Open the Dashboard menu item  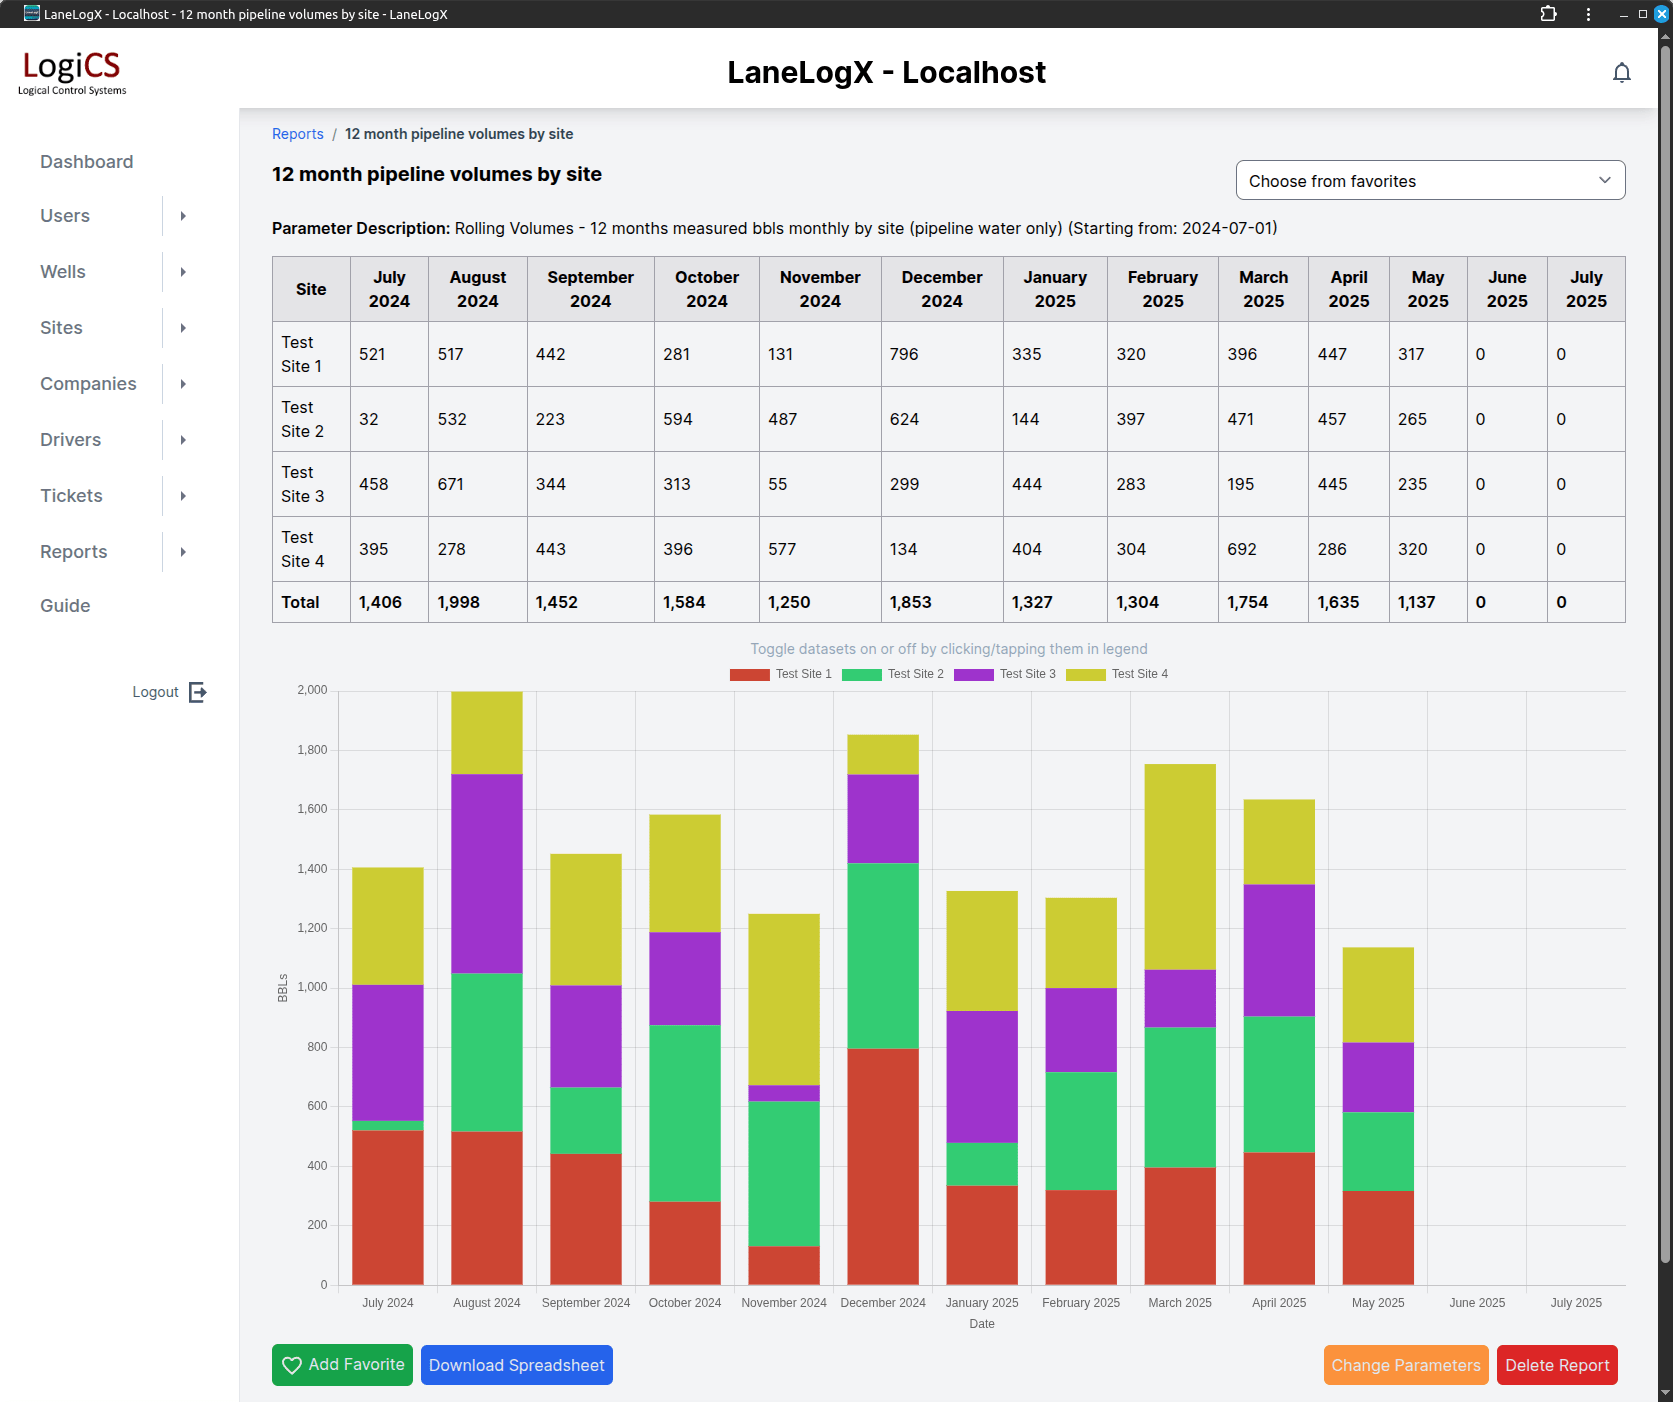pyautogui.click(x=86, y=162)
